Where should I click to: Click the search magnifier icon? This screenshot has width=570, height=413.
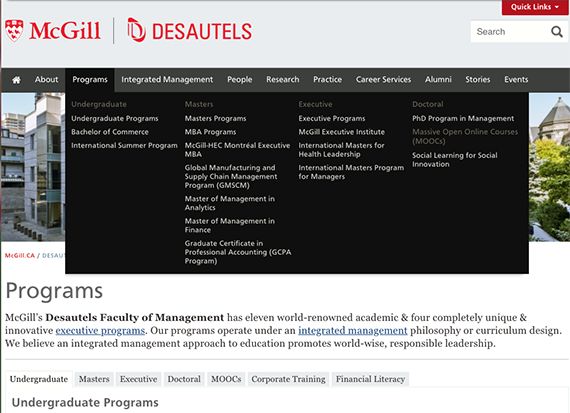click(x=557, y=32)
